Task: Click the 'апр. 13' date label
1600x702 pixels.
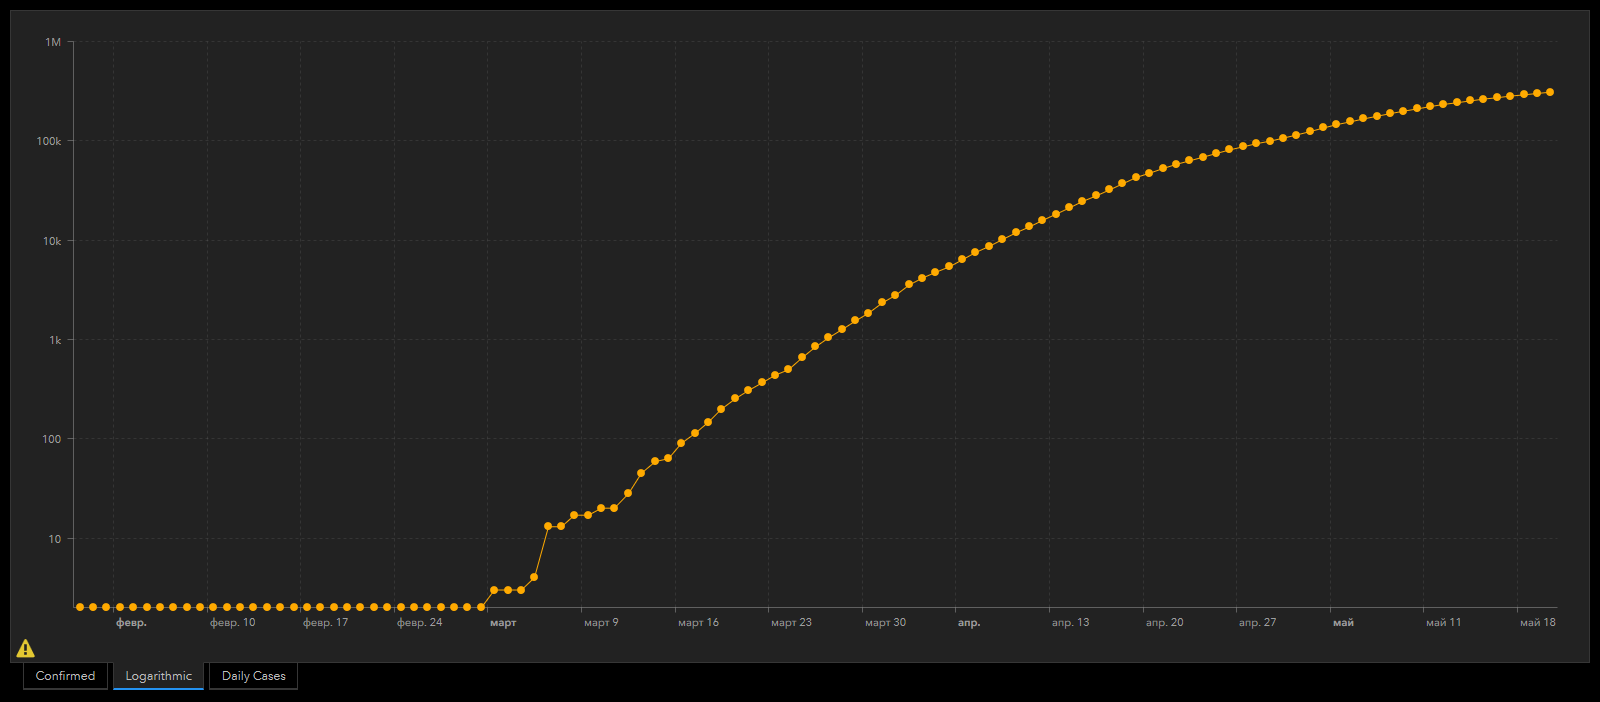Action: coord(1070,622)
